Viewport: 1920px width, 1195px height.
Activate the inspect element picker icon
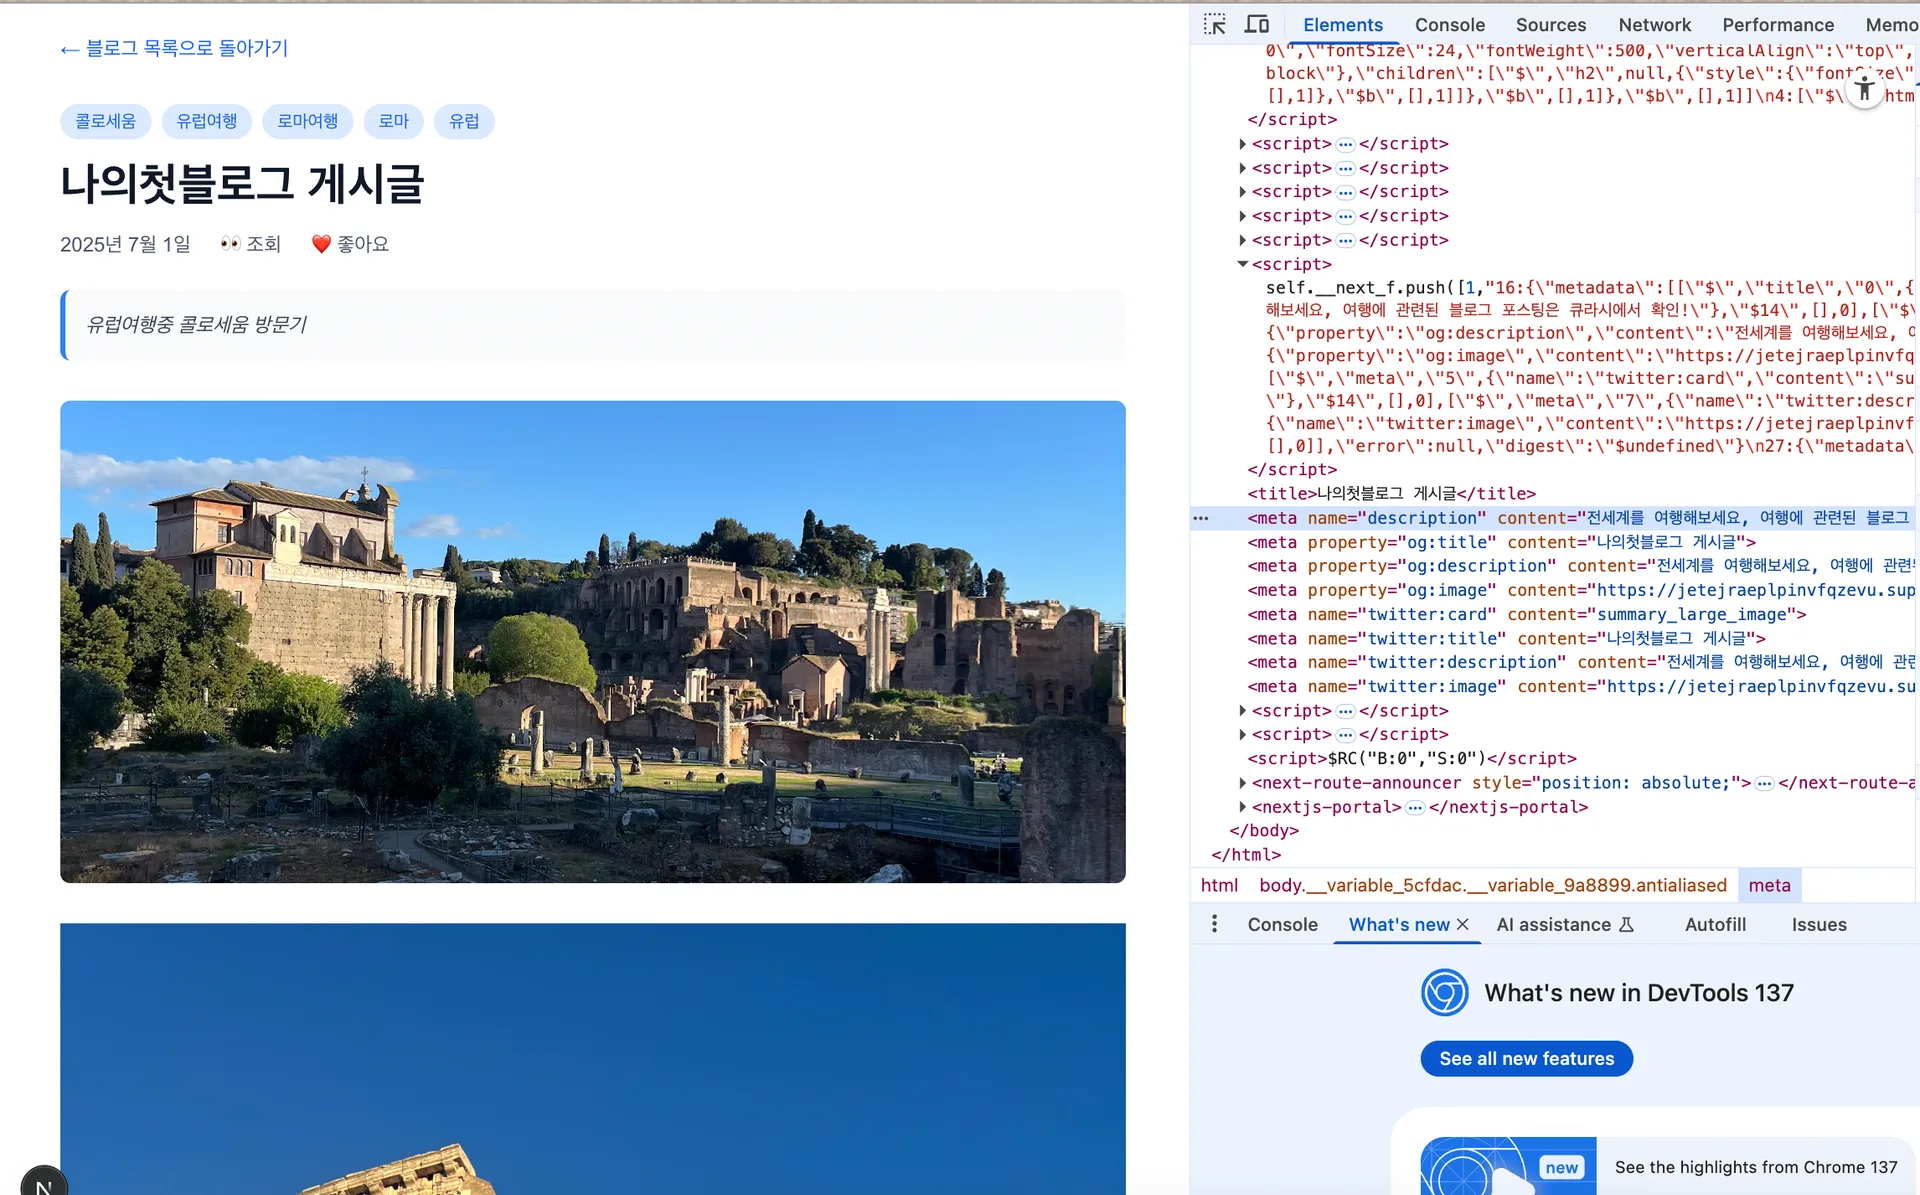point(1214,25)
